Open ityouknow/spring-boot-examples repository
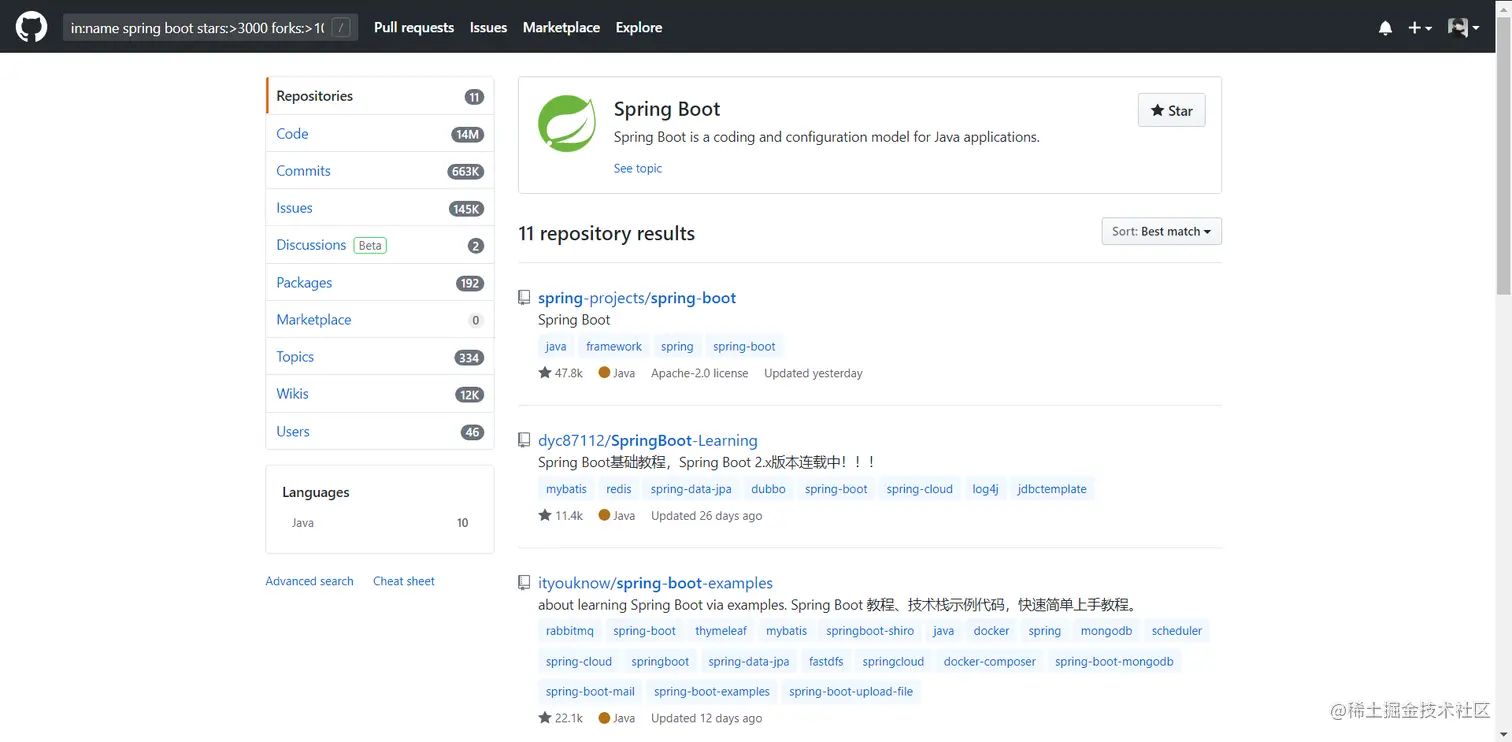The height and width of the screenshot is (742, 1512). (655, 582)
